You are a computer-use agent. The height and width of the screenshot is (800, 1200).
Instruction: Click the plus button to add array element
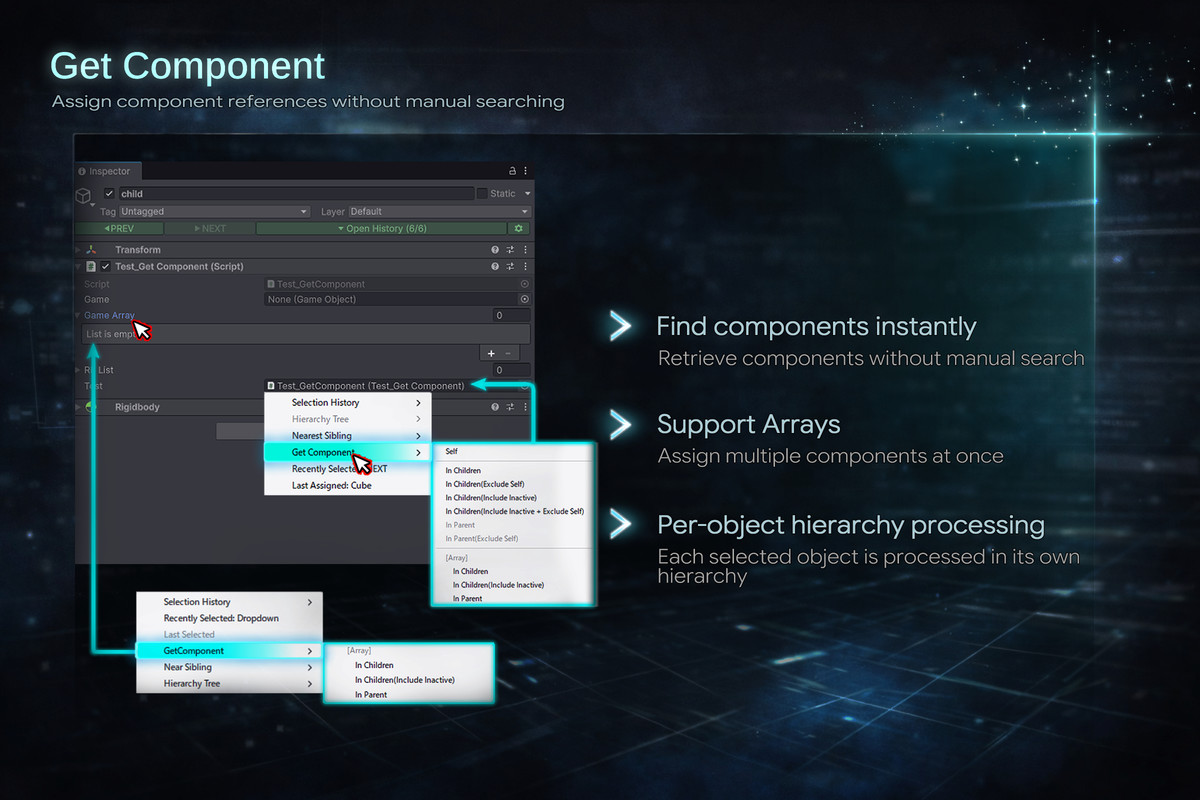pos(491,353)
